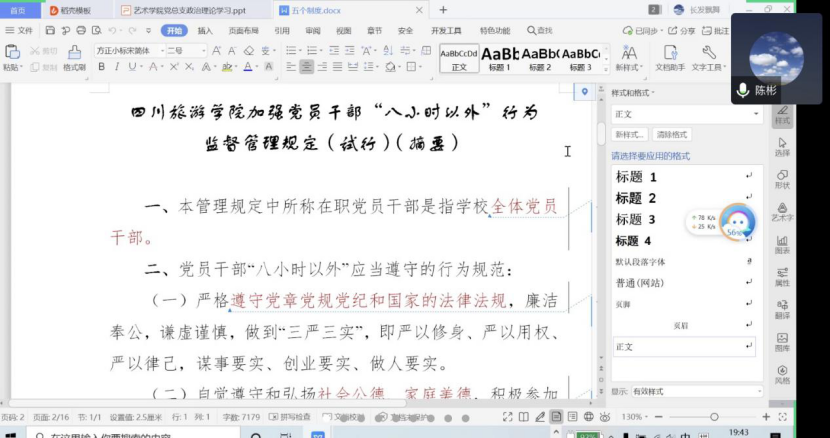Screen dimensions: 830x438
Task: Open the Translate (翻译) sidebar tool
Action: [x=782, y=309]
